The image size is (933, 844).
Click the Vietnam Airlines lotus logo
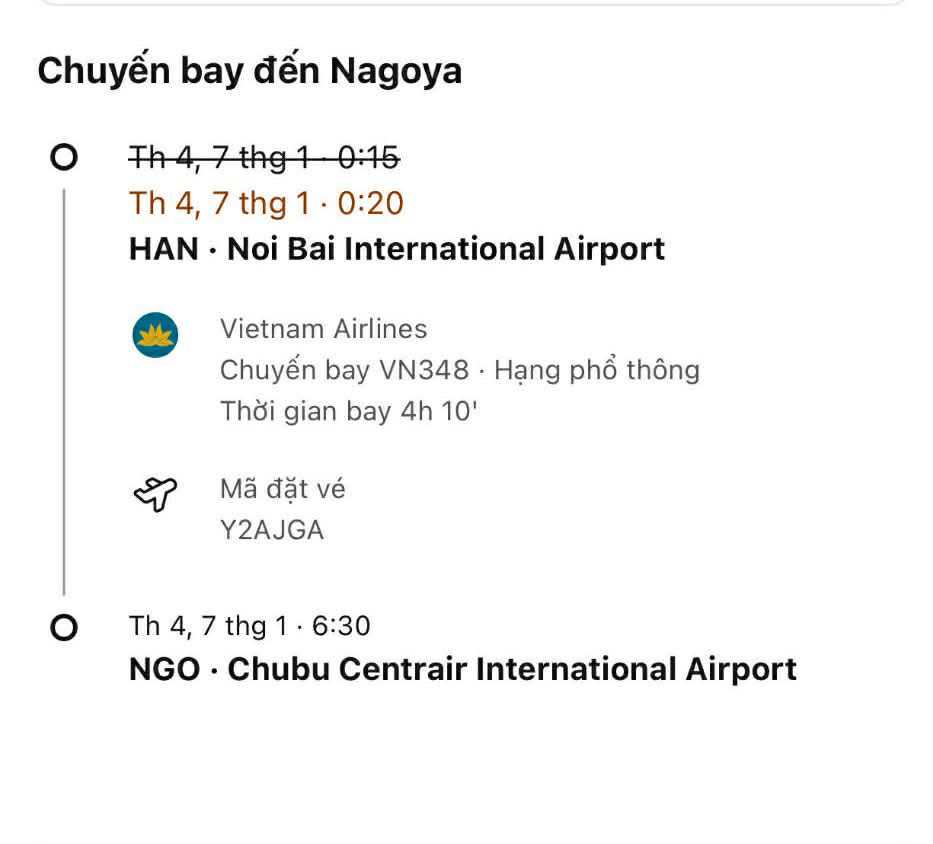155,335
